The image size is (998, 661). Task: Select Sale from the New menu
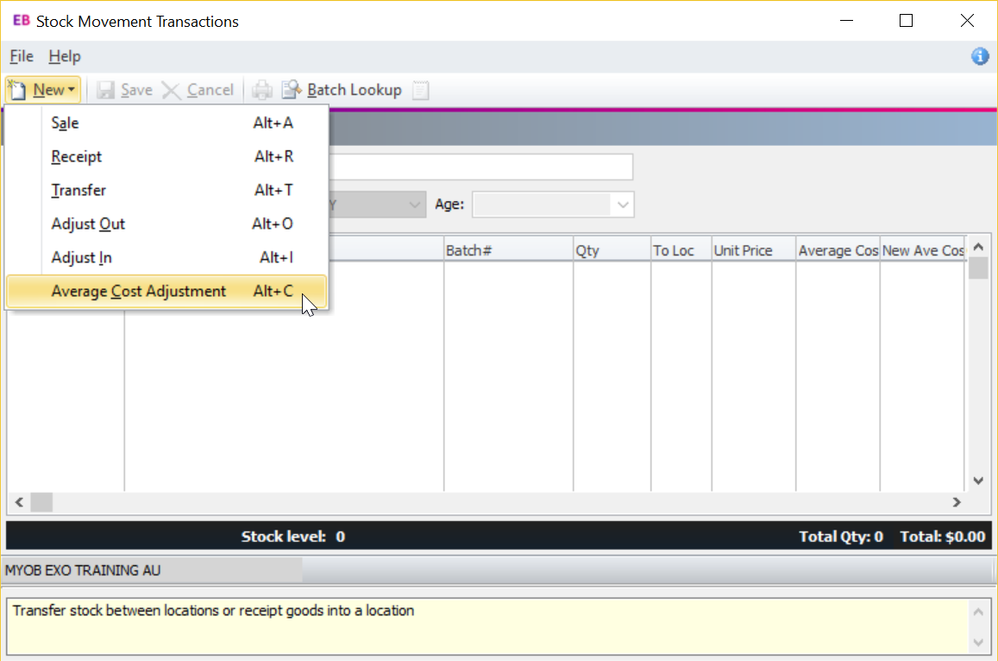65,123
